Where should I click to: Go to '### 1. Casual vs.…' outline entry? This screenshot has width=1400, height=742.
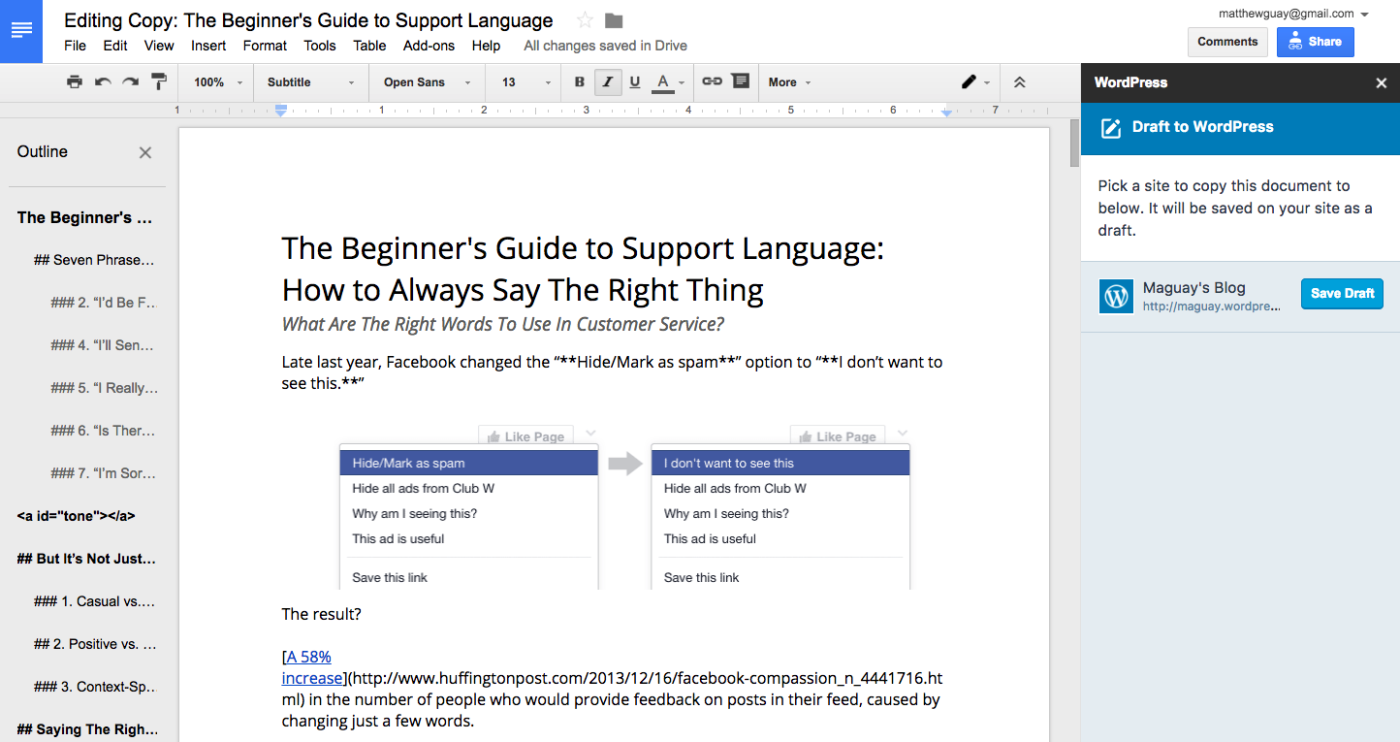(x=95, y=602)
